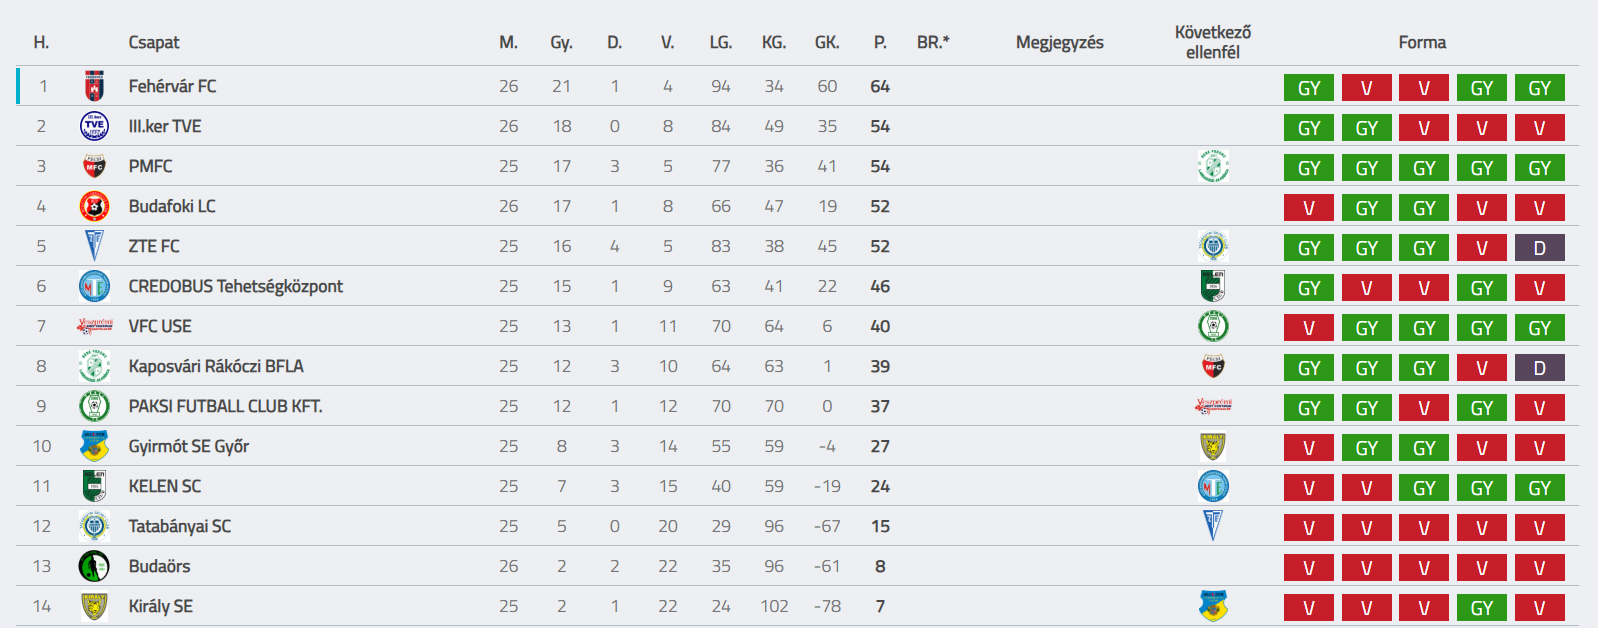This screenshot has width=1598, height=628.
Task: Click the Budafoki LC crest icon
Action: (94, 206)
